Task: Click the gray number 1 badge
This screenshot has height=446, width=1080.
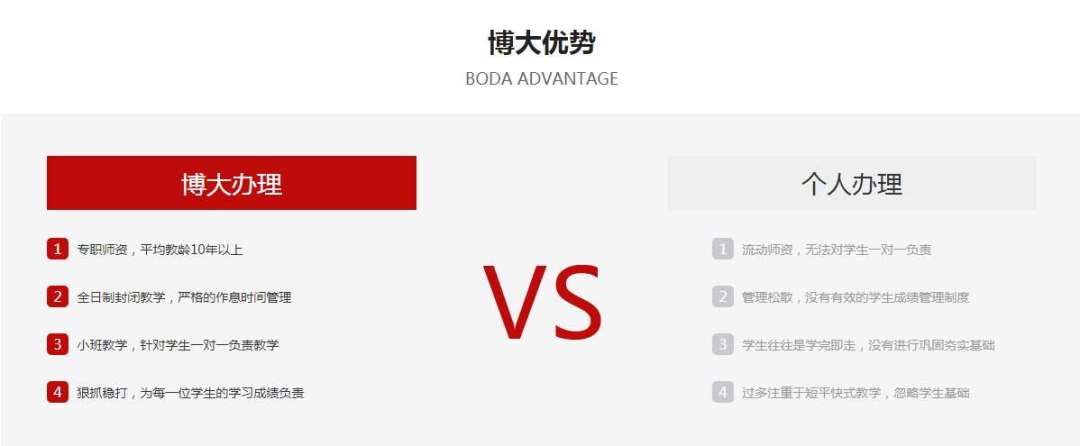Action: pos(723,248)
